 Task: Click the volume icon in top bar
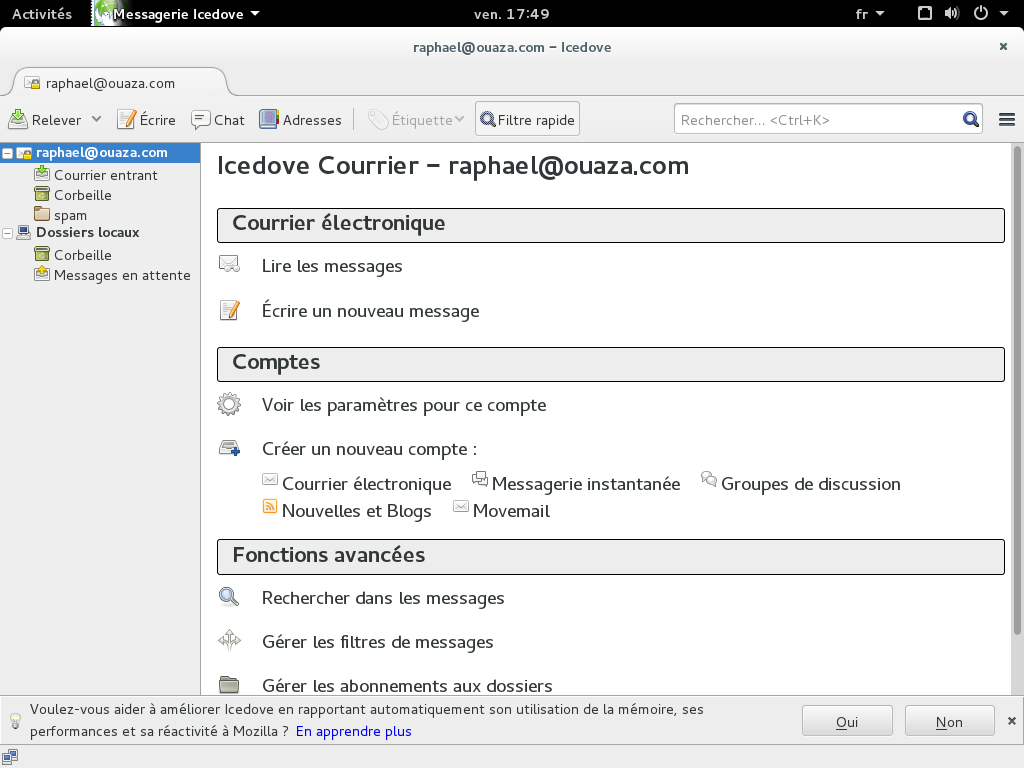click(x=952, y=13)
